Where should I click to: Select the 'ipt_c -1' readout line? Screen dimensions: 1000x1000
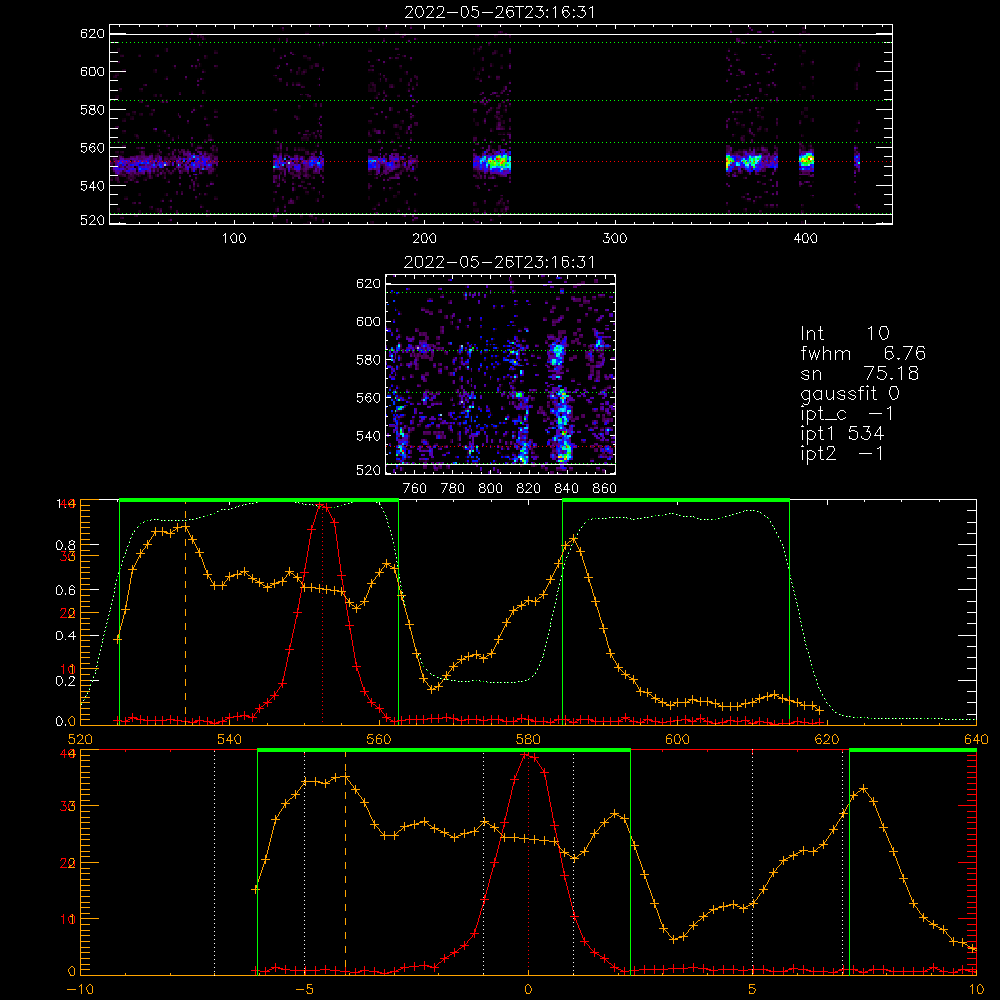pyautogui.click(x=847, y=414)
